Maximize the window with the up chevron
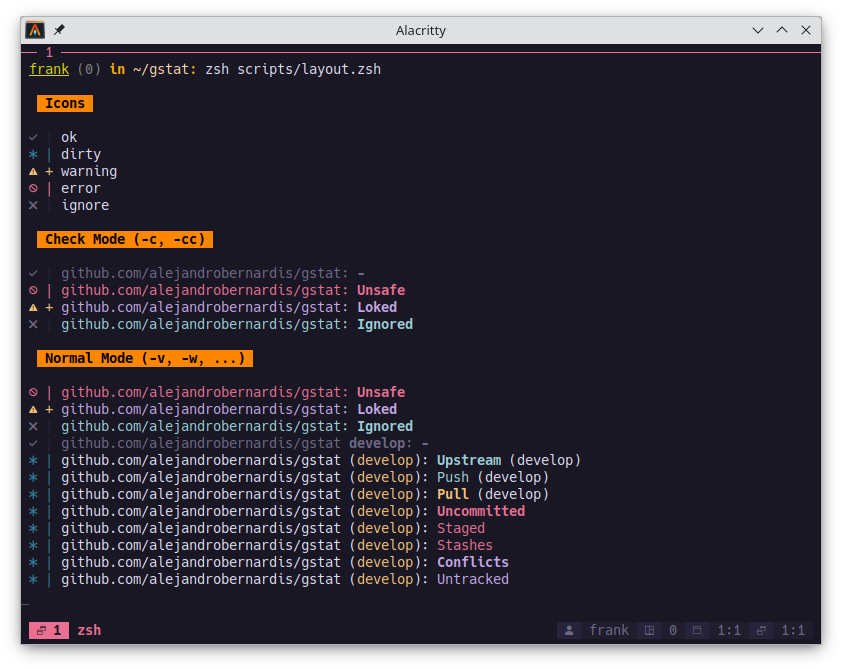This screenshot has width=843, height=670. (782, 30)
